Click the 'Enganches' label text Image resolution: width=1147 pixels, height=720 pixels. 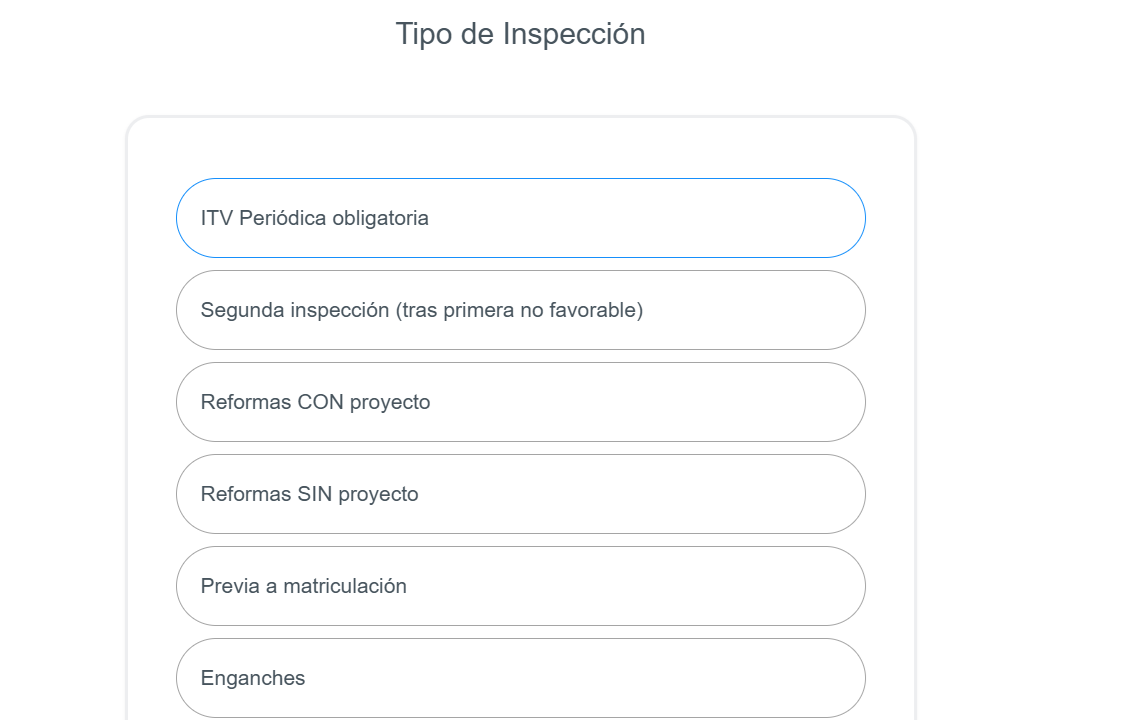click(252, 678)
